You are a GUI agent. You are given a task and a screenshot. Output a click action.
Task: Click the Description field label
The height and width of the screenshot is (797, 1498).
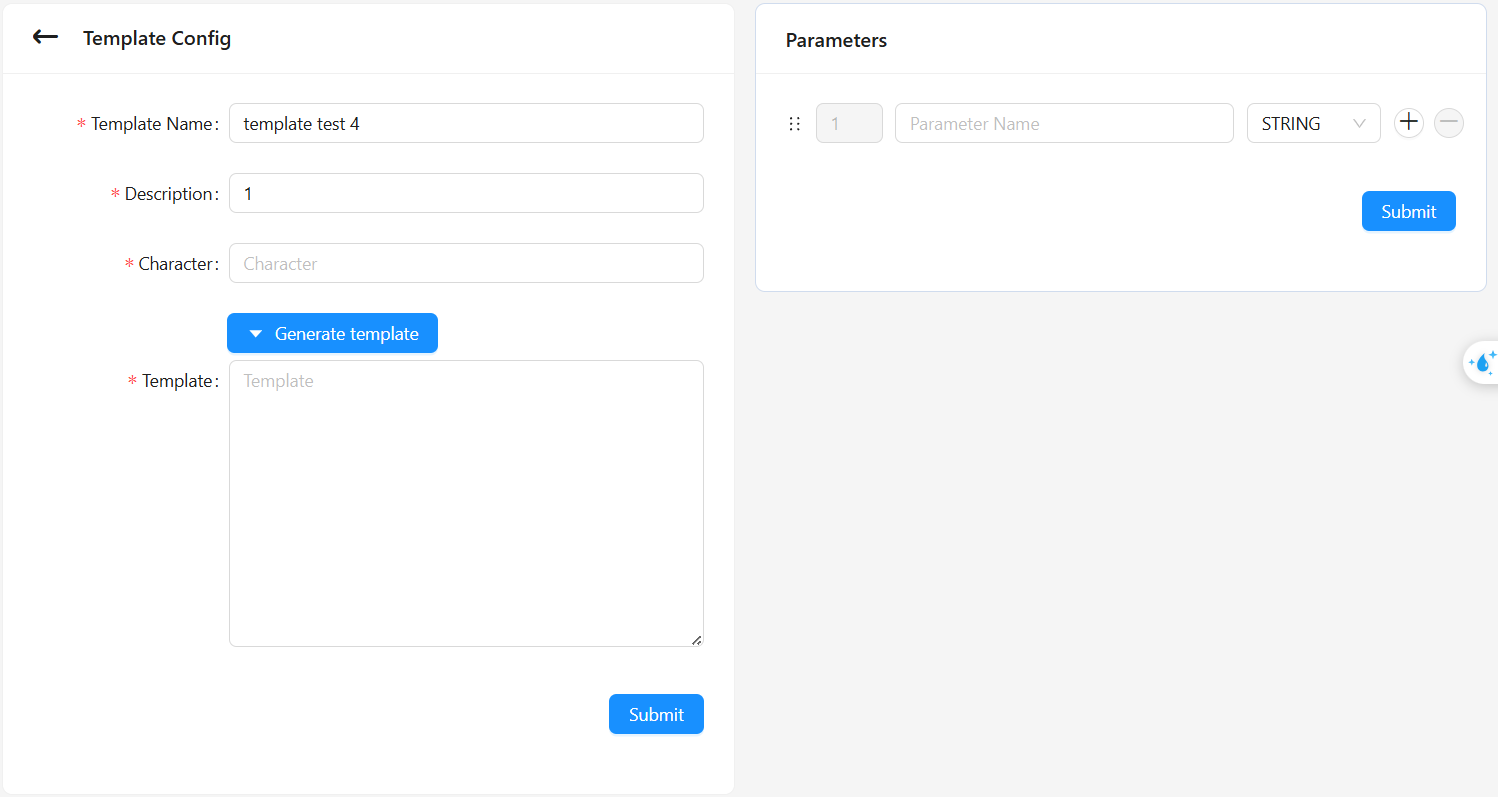(x=170, y=194)
